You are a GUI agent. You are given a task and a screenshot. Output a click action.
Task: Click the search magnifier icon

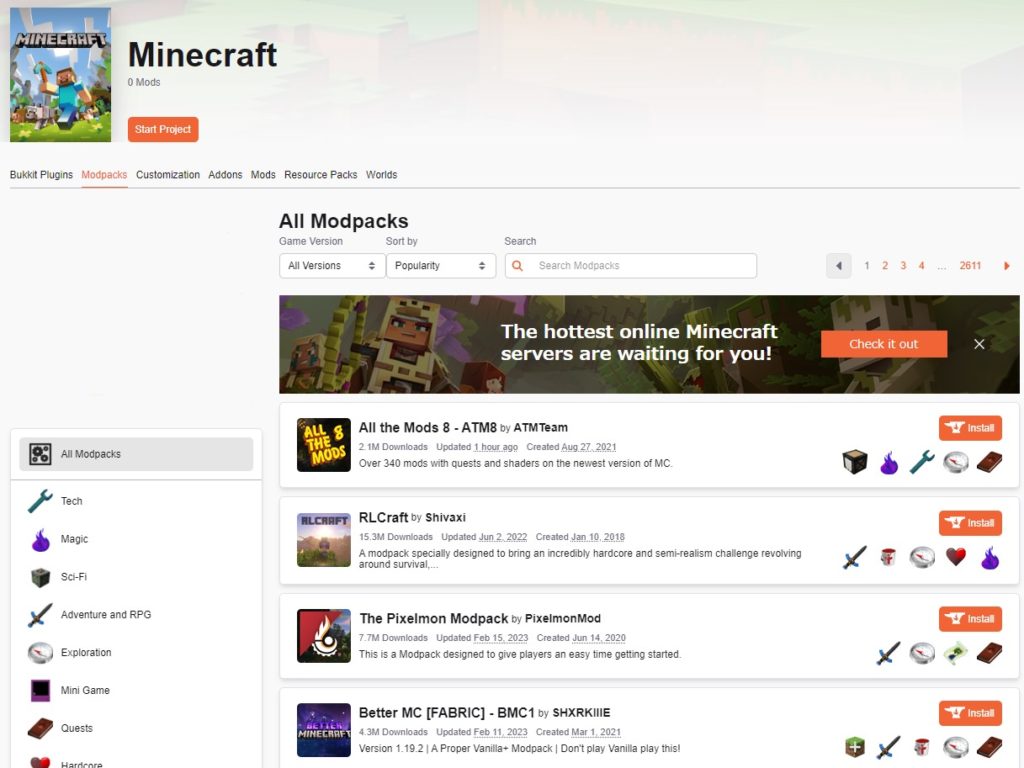517,266
